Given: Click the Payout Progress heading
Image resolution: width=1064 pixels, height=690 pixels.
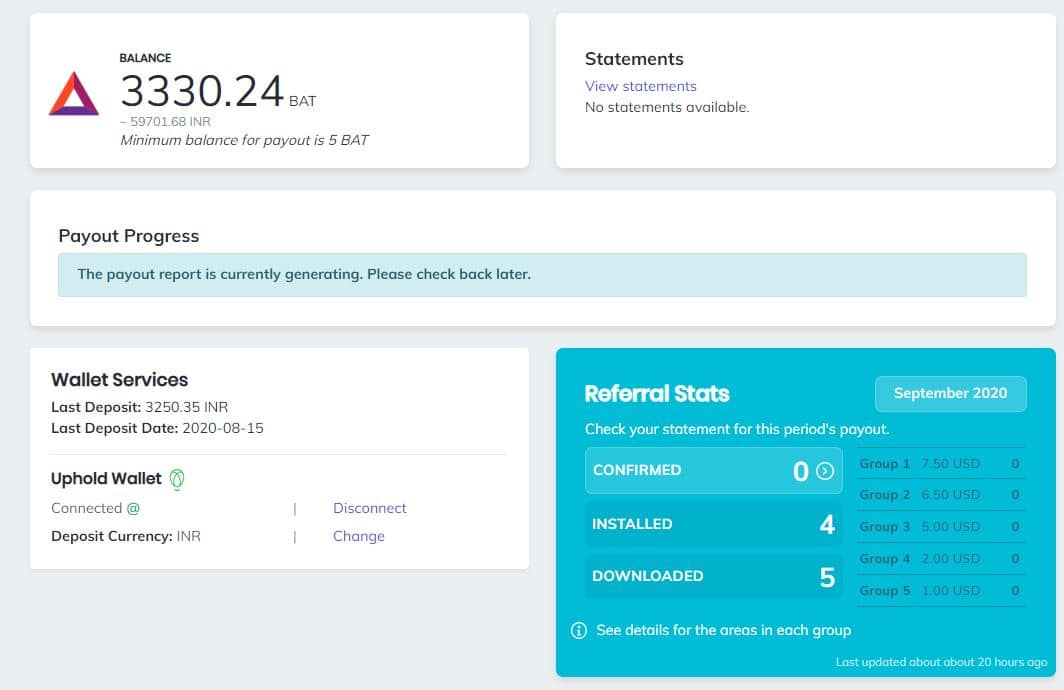Looking at the screenshot, I should click(x=129, y=236).
